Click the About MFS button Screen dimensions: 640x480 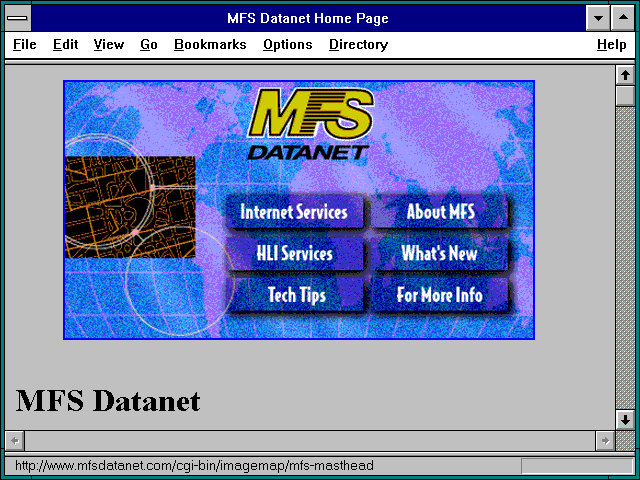[x=440, y=211]
